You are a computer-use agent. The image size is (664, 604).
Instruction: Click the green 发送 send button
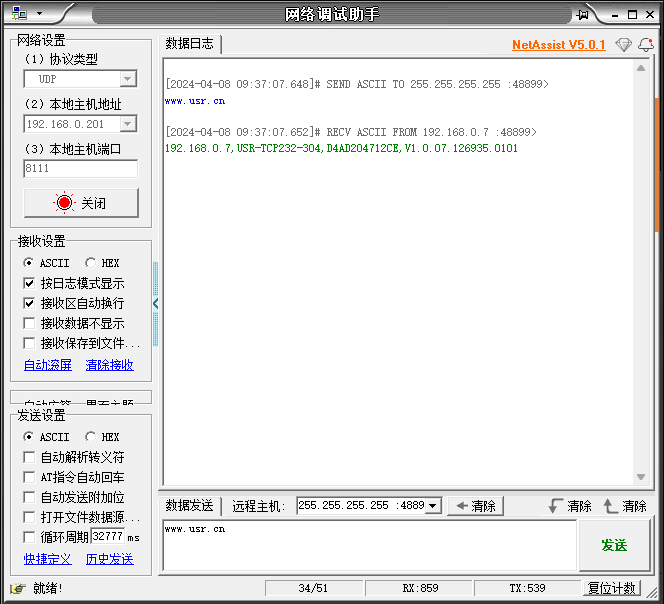pyautogui.click(x=613, y=545)
